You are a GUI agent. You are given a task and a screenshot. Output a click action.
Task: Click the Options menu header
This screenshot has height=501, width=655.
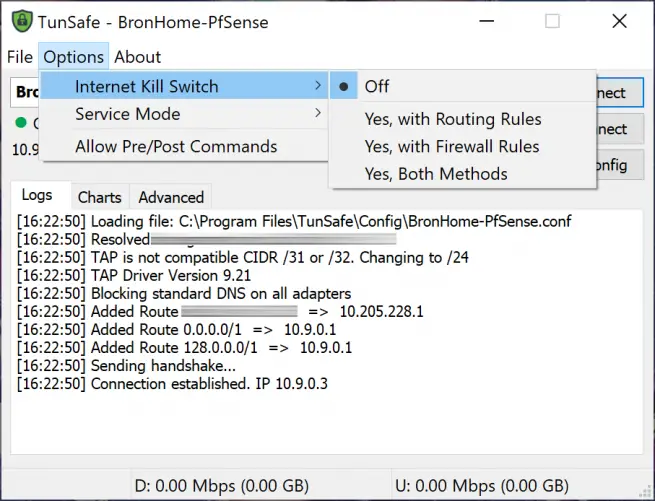(74, 57)
